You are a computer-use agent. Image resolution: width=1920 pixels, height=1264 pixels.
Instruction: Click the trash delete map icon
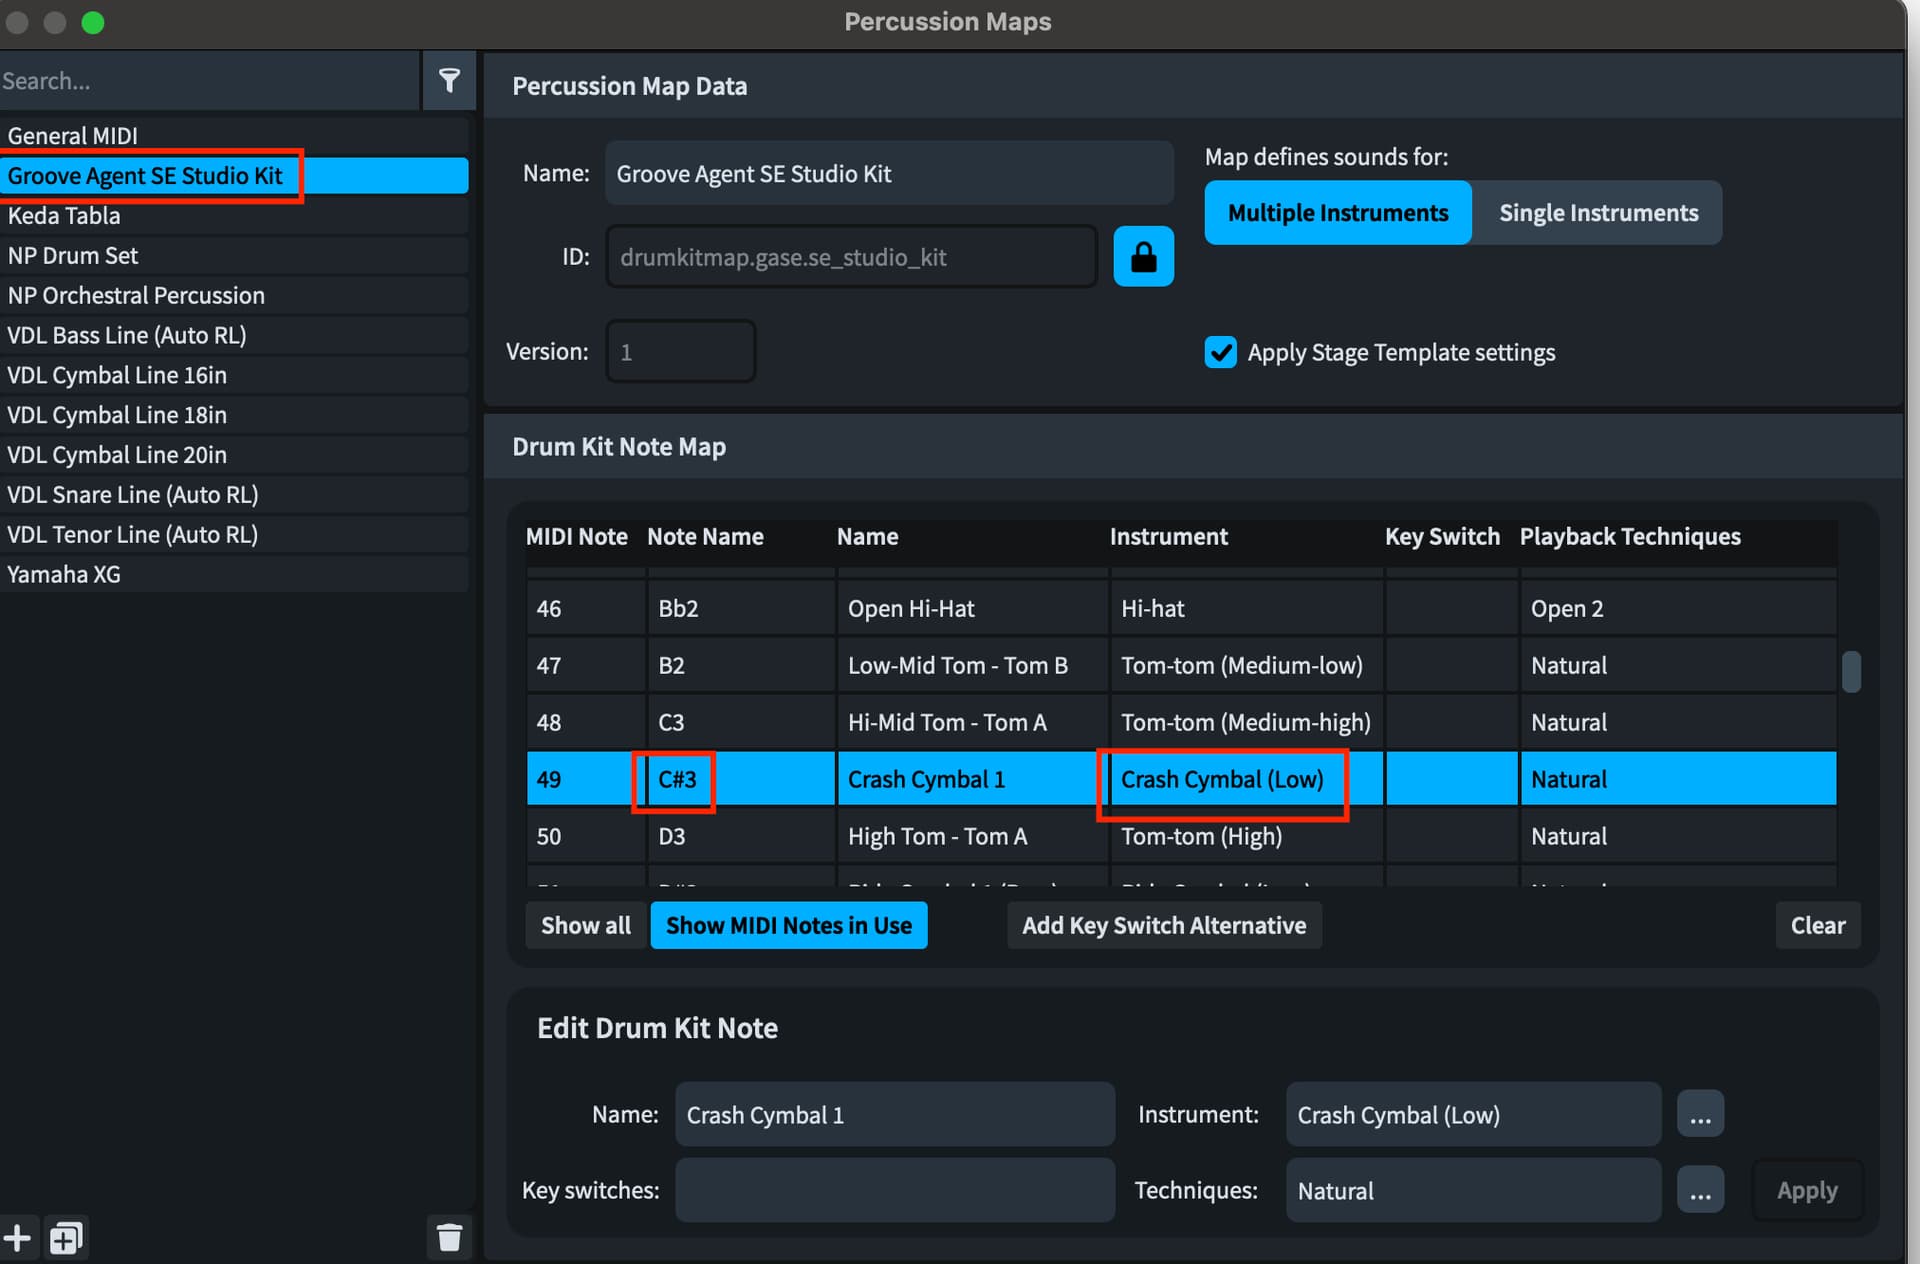[x=449, y=1238]
